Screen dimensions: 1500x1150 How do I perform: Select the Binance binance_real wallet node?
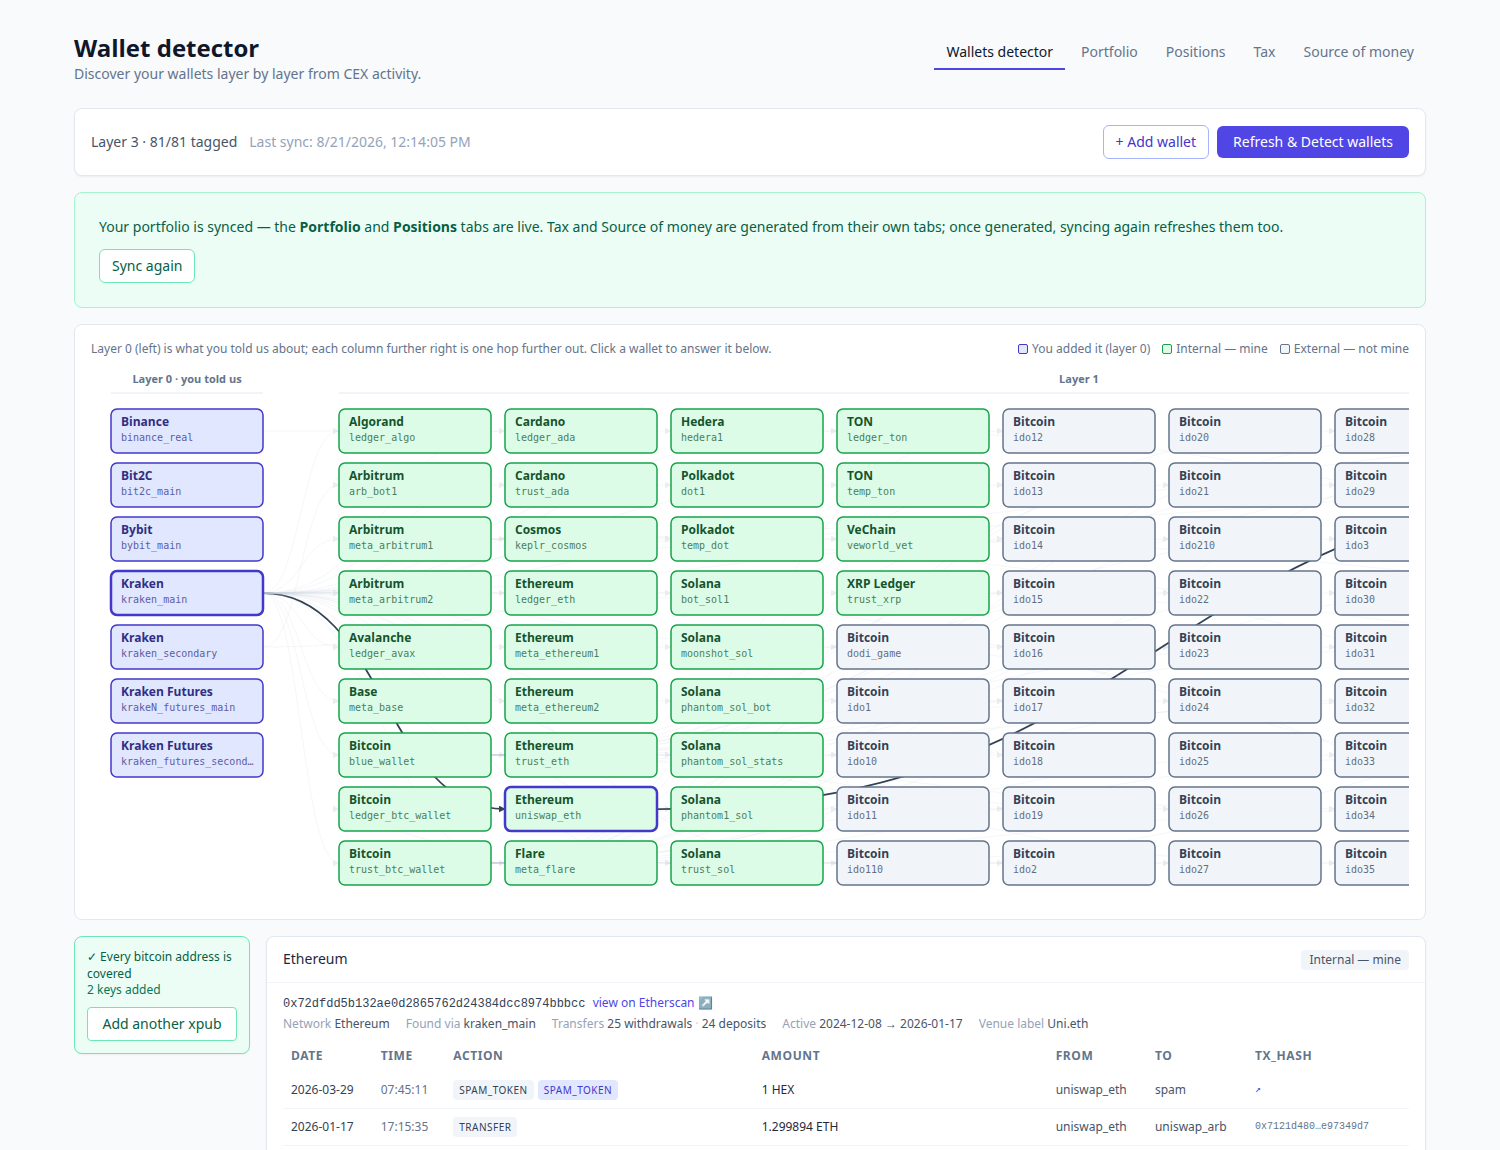pos(187,431)
